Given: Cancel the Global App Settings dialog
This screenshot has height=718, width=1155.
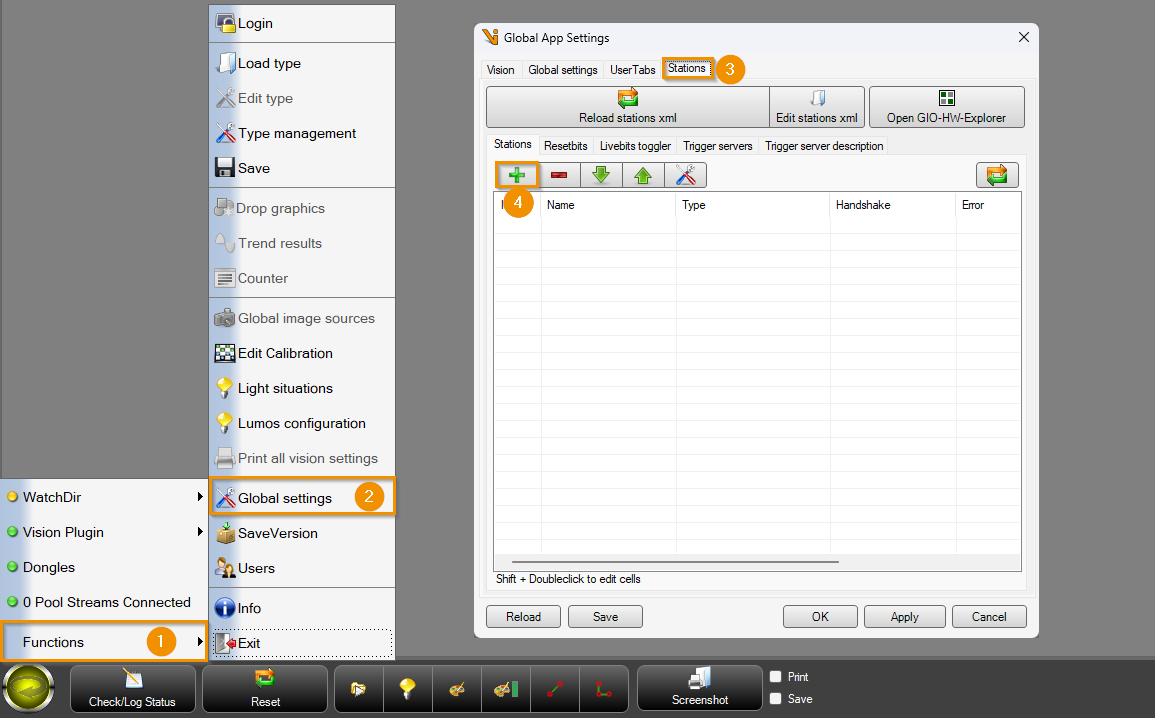Looking at the screenshot, I should click(x=989, y=617).
